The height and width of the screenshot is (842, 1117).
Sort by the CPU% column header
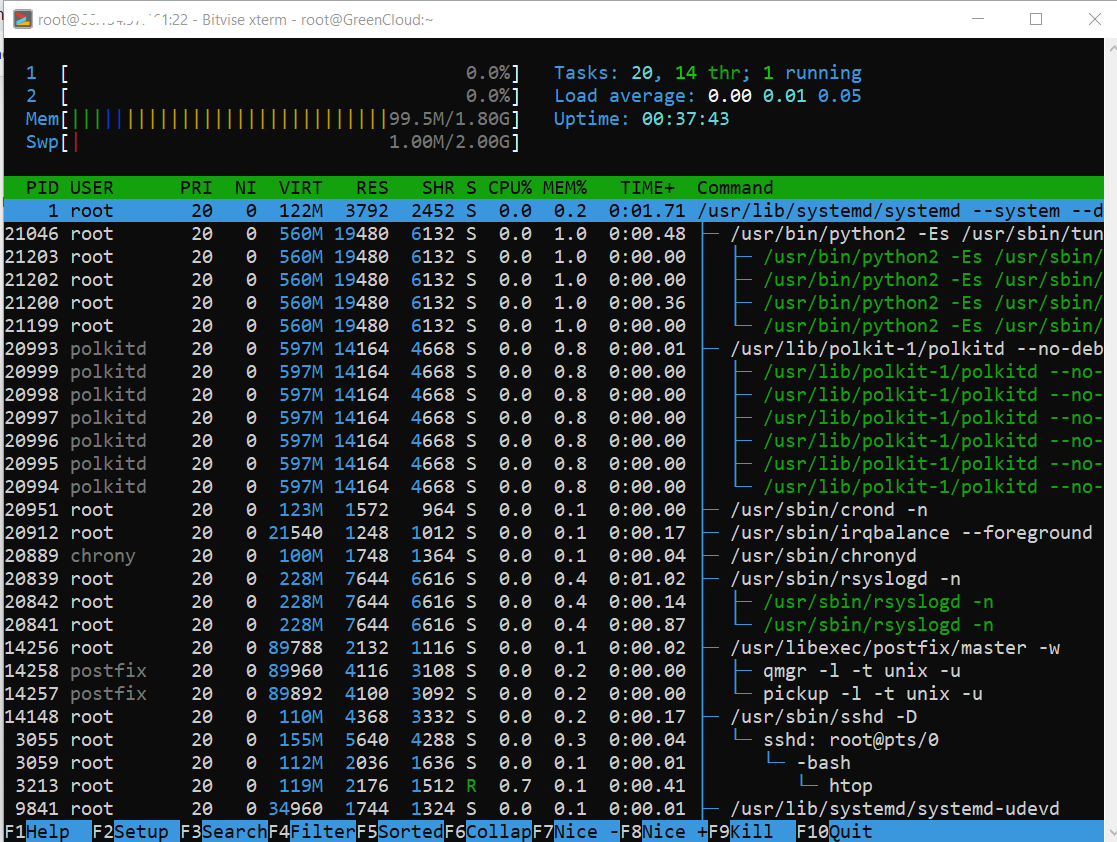tap(510, 188)
